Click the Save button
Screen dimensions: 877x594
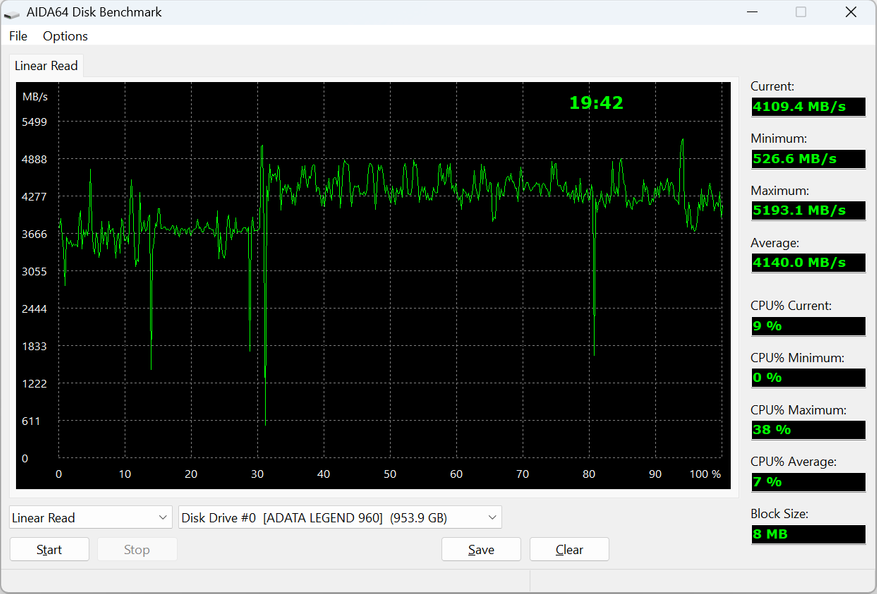pos(481,549)
